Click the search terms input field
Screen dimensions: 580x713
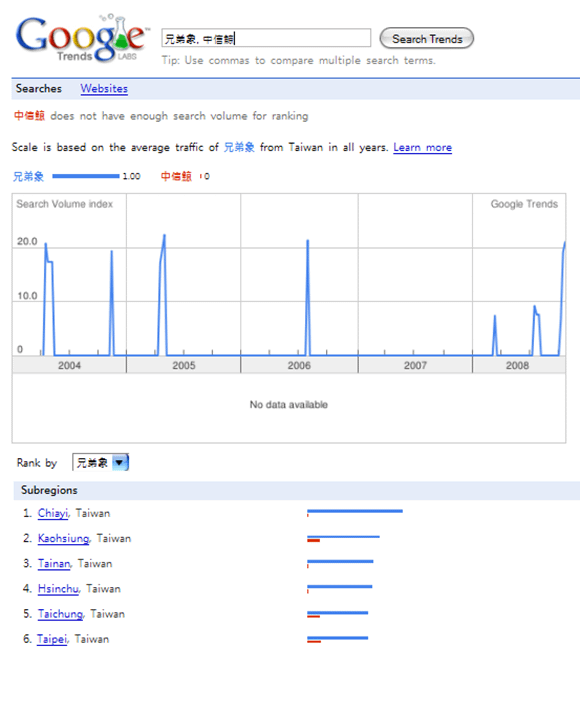pos(266,38)
